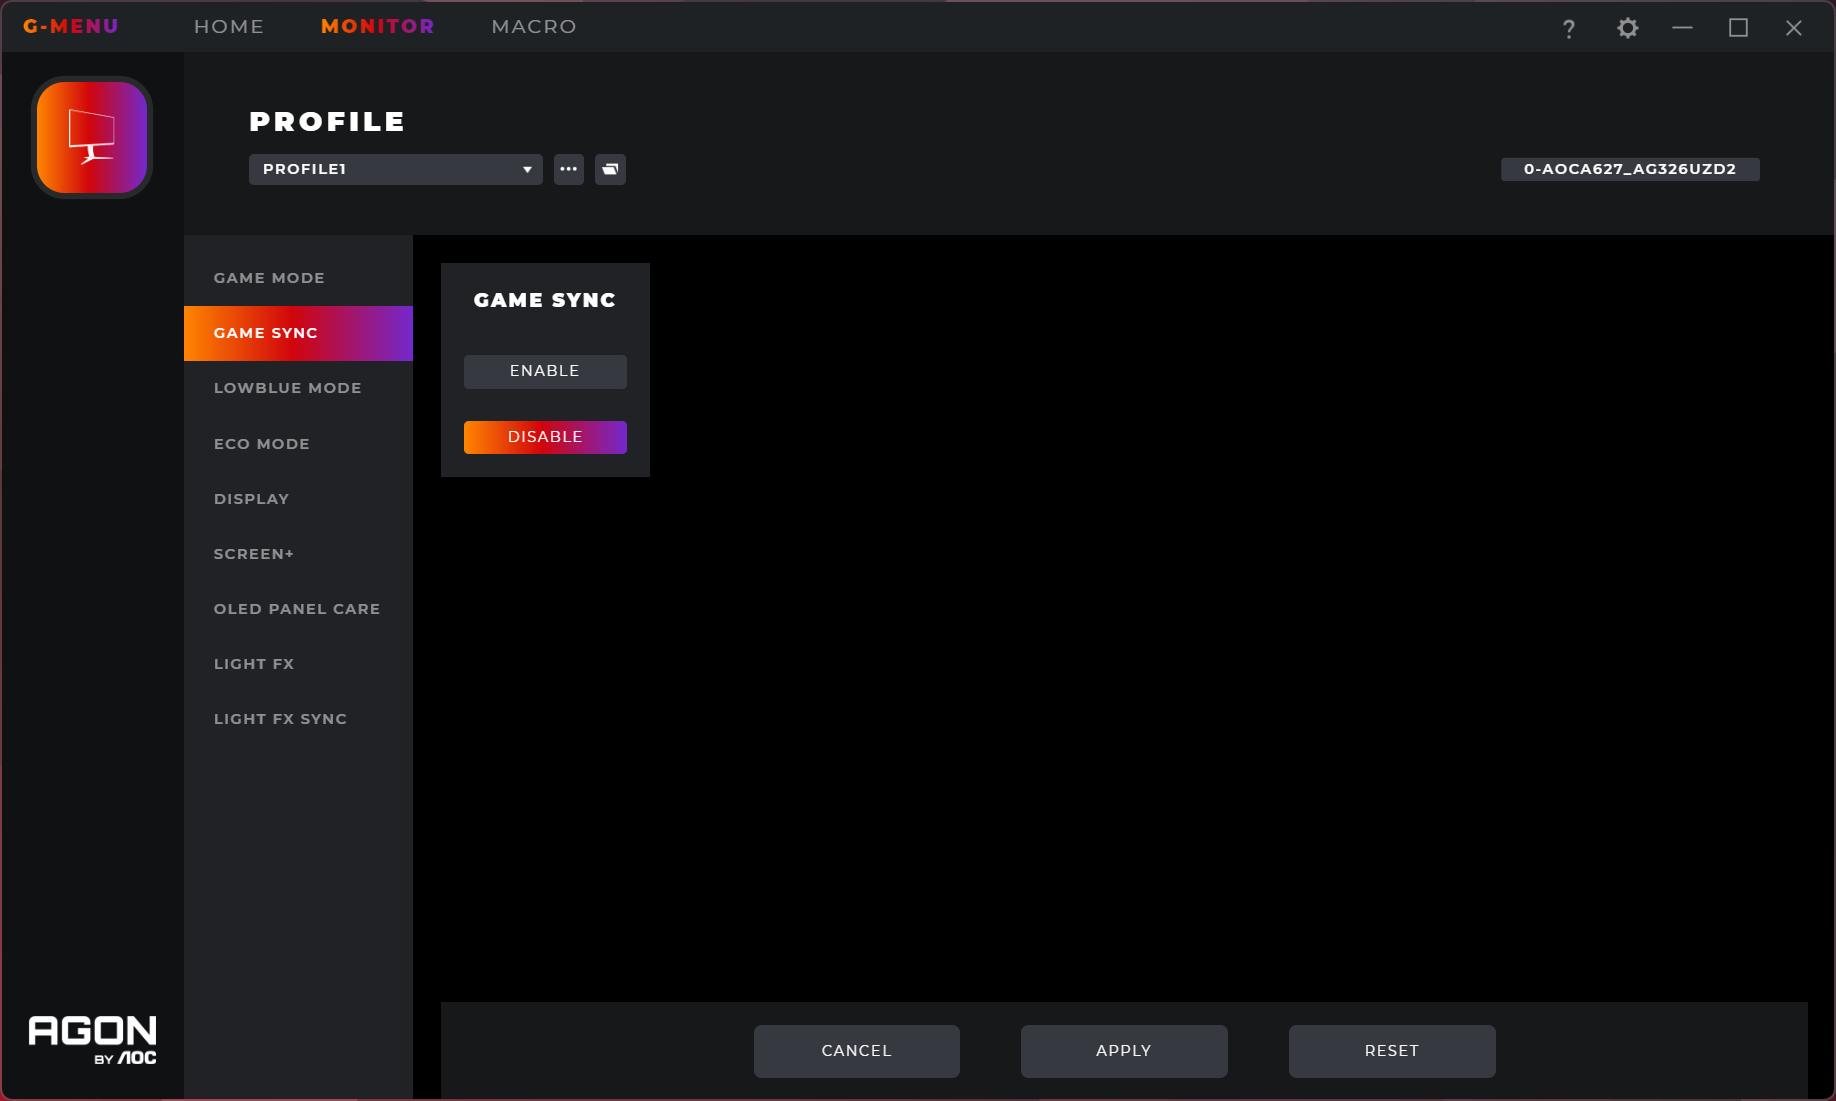Image resolution: width=1836 pixels, height=1101 pixels.
Task: Open settings gear icon
Action: 1628,28
